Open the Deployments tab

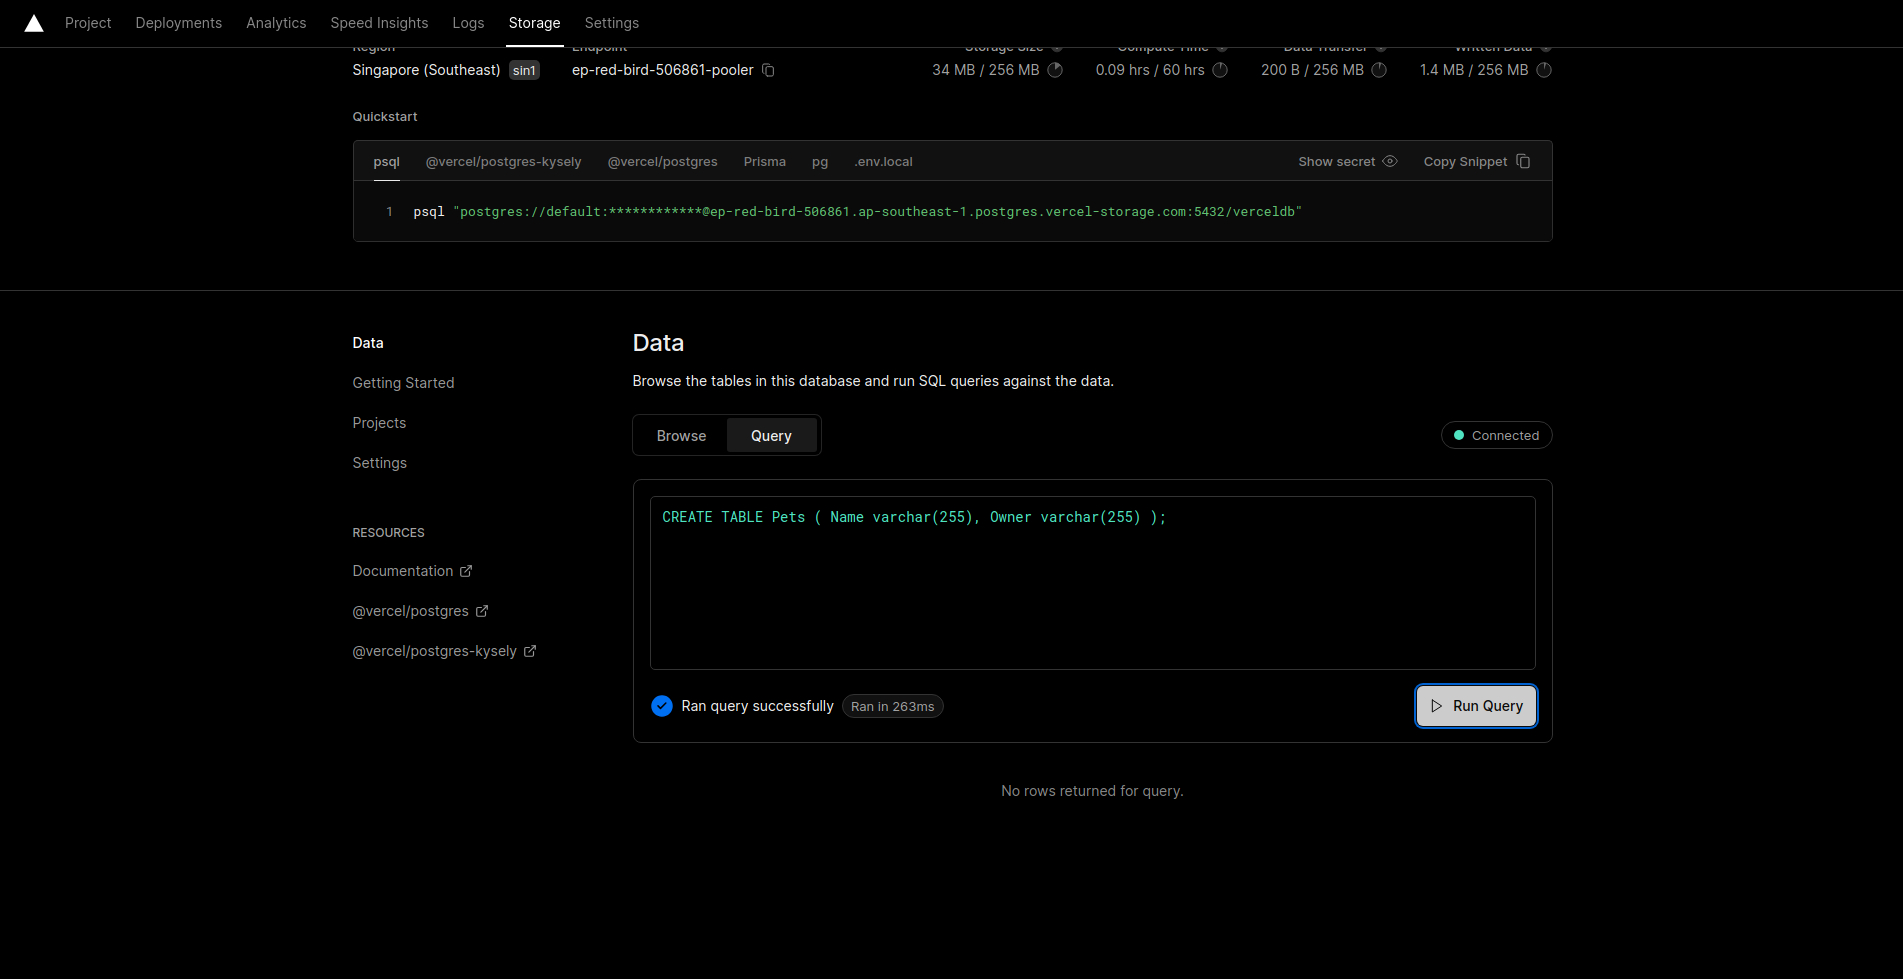[179, 23]
